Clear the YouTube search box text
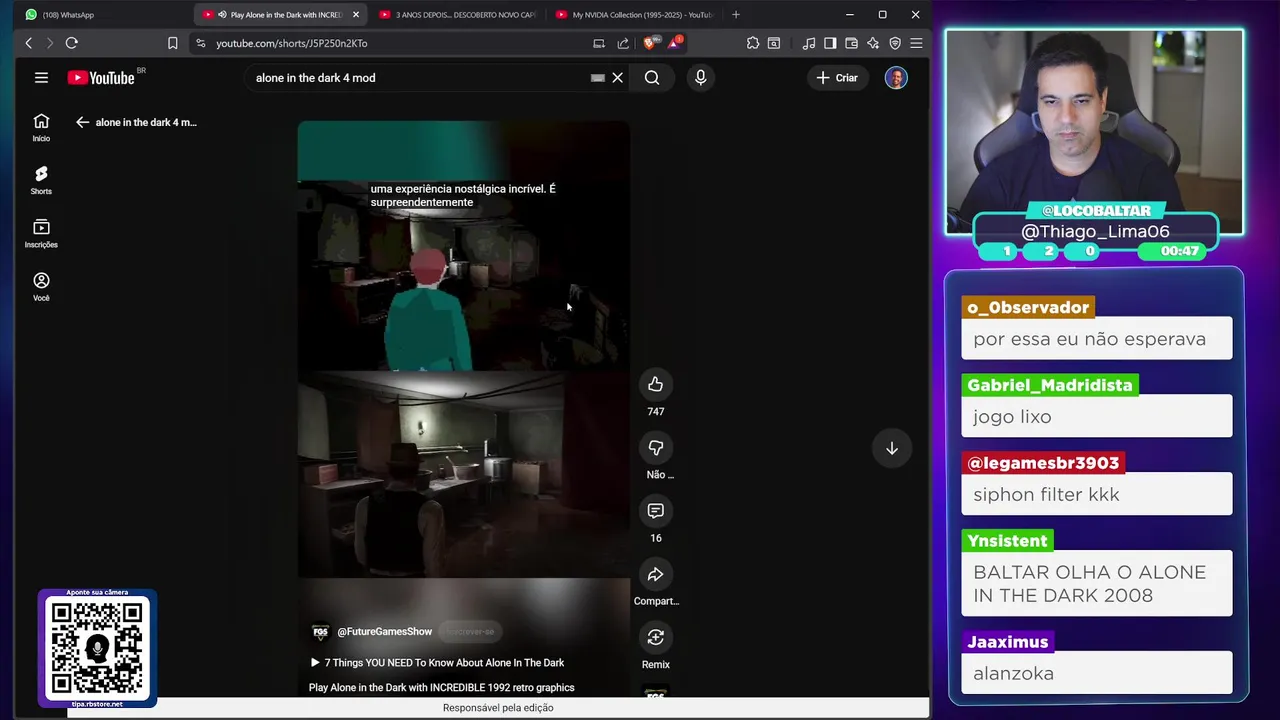 (x=618, y=77)
